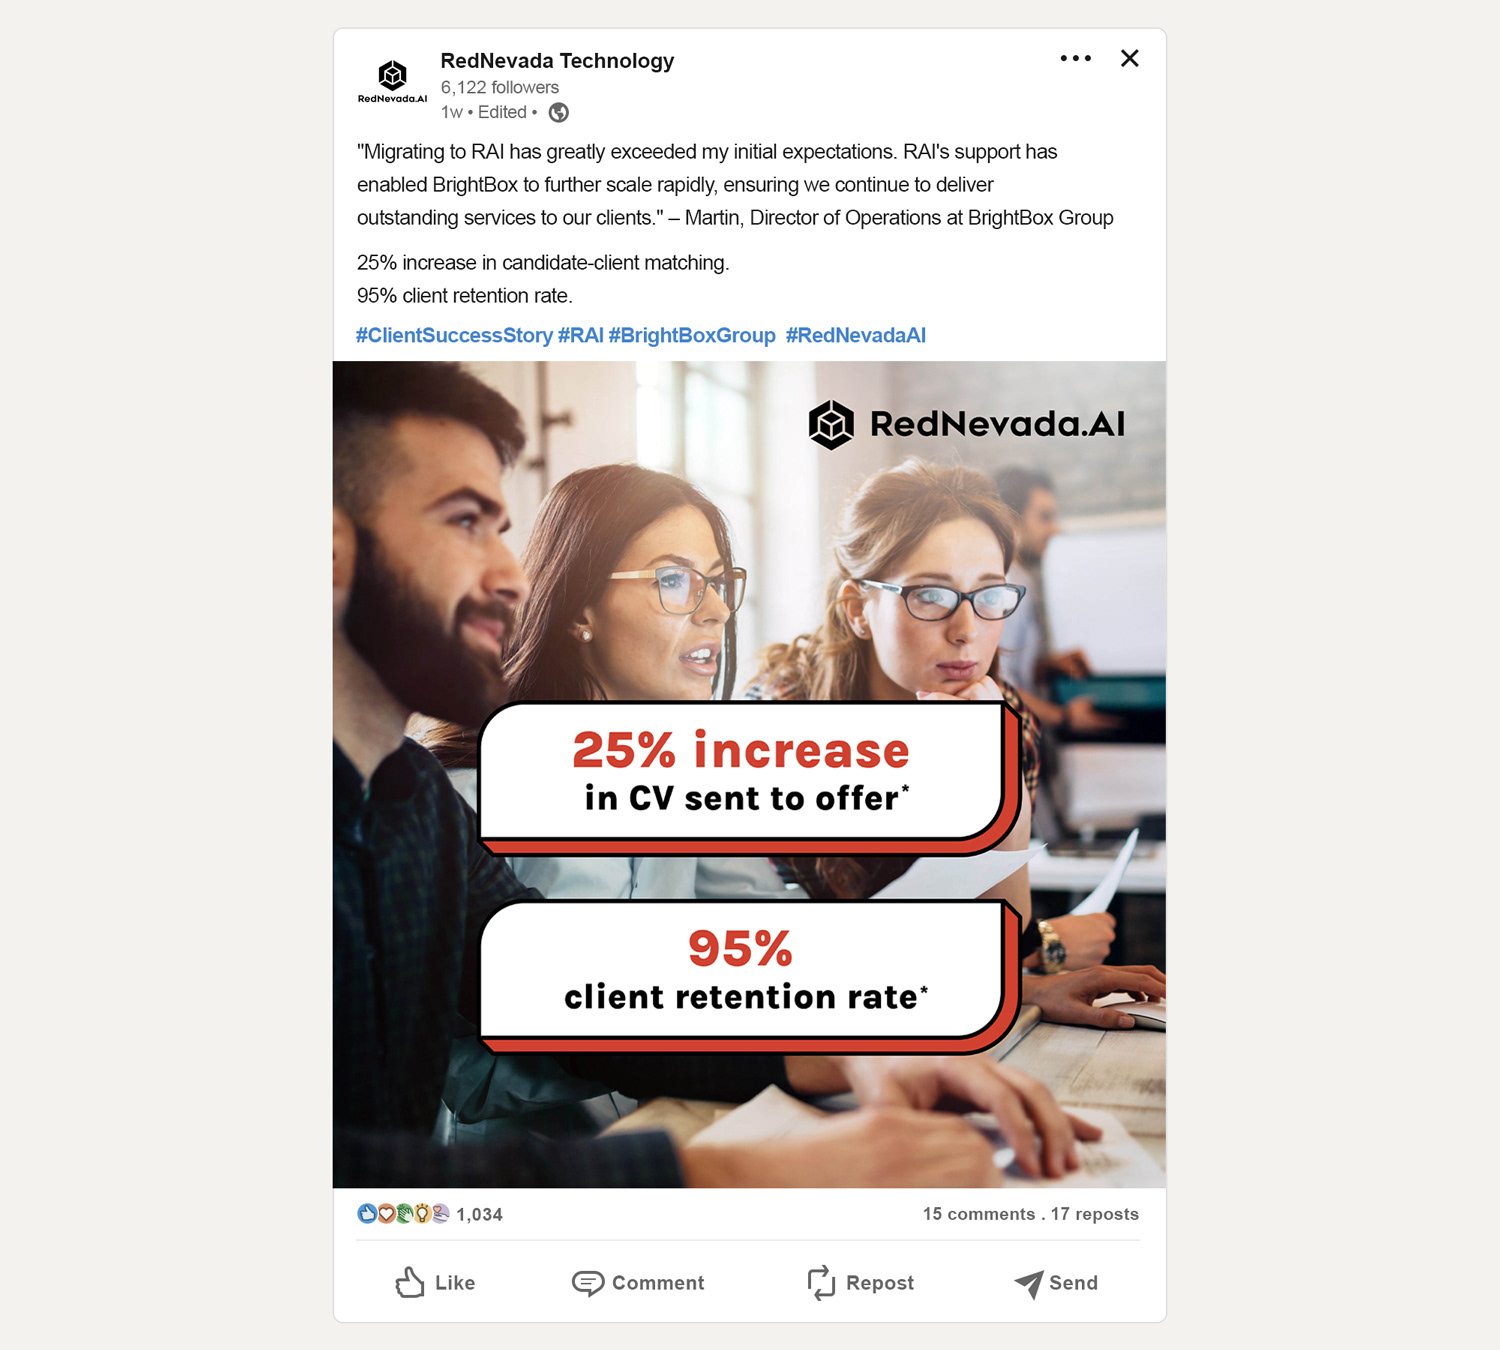Click the Comment speech bubble icon
The height and width of the screenshot is (1350, 1500).
tap(588, 1283)
